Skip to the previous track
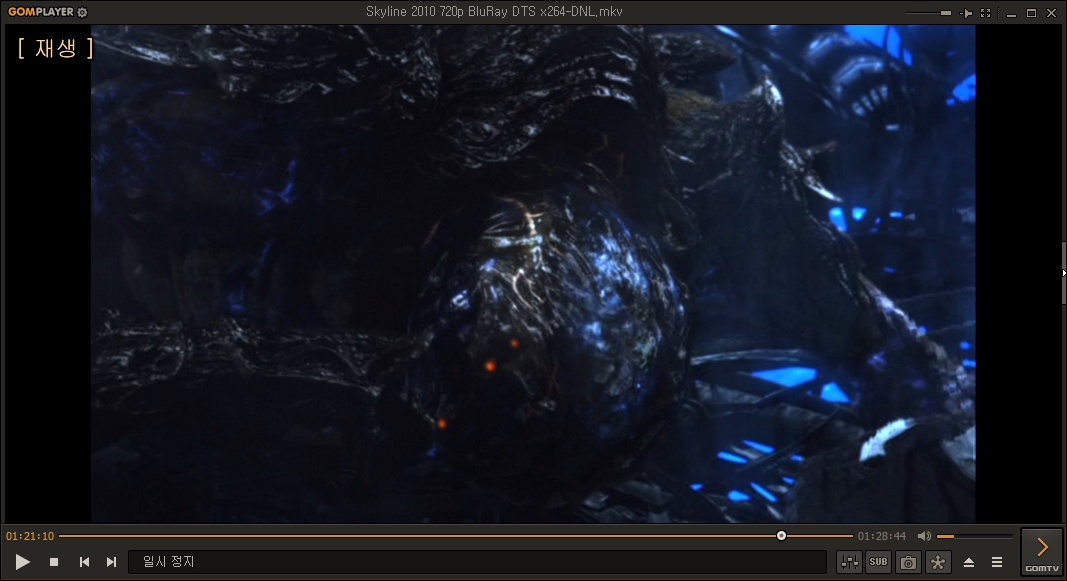 (84, 562)
